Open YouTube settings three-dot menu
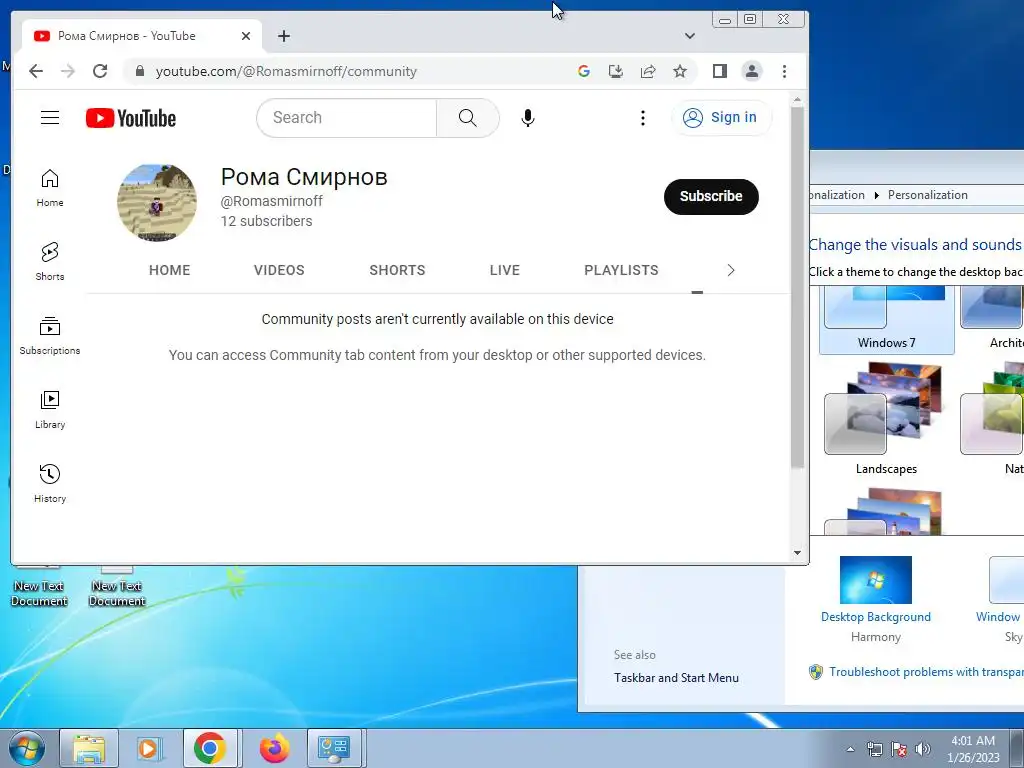Image resolution: width=1024 pixels, height=768 pixels. [643, 118]
